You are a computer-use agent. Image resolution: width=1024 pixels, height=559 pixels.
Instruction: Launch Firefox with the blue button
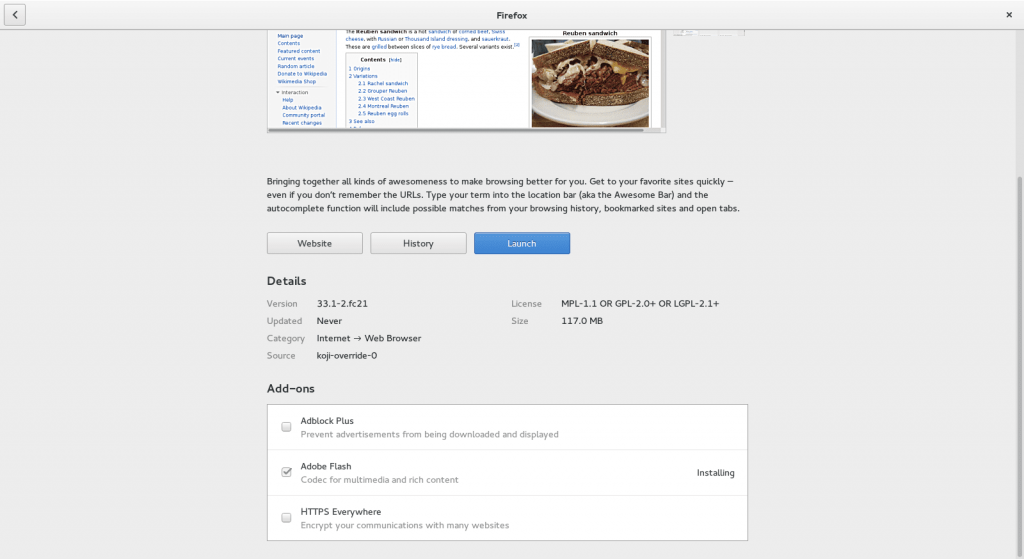coord(522,243)
